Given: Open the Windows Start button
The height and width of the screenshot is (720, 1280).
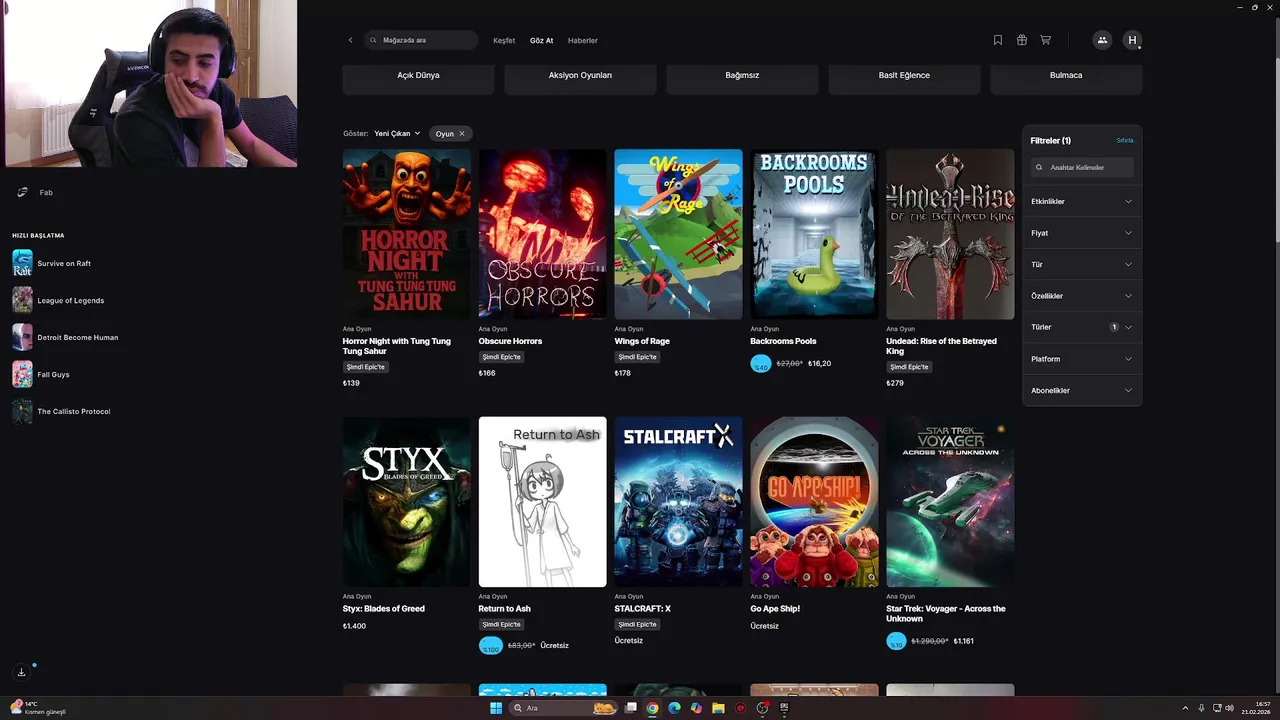Looking at the screenshot, I should 496,708.
